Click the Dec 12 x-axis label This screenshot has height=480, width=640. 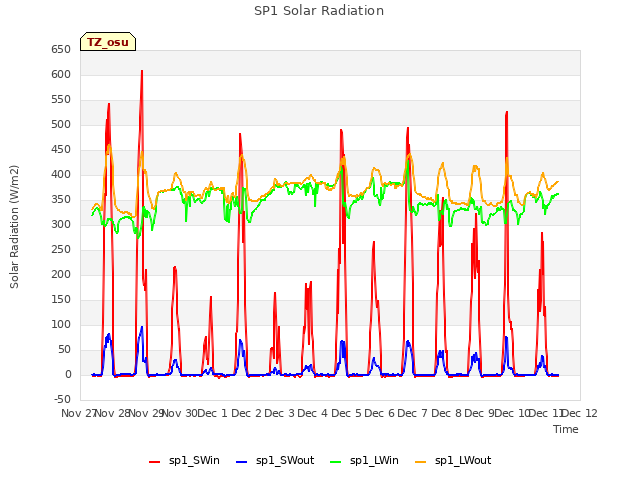580,413
